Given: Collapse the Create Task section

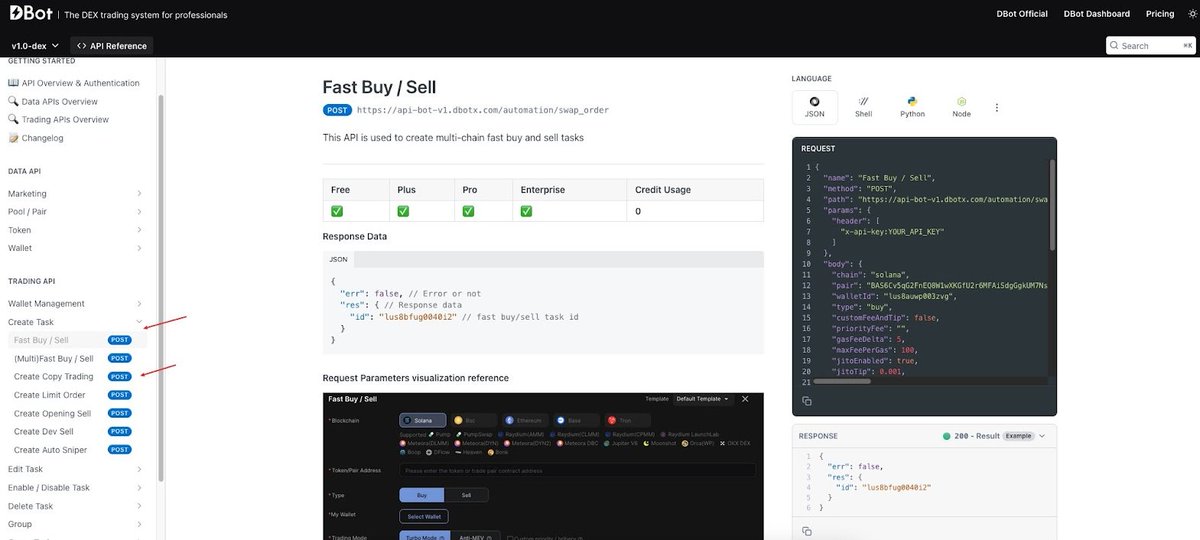Looking at the screenshot, I should (x=75, y=322).
